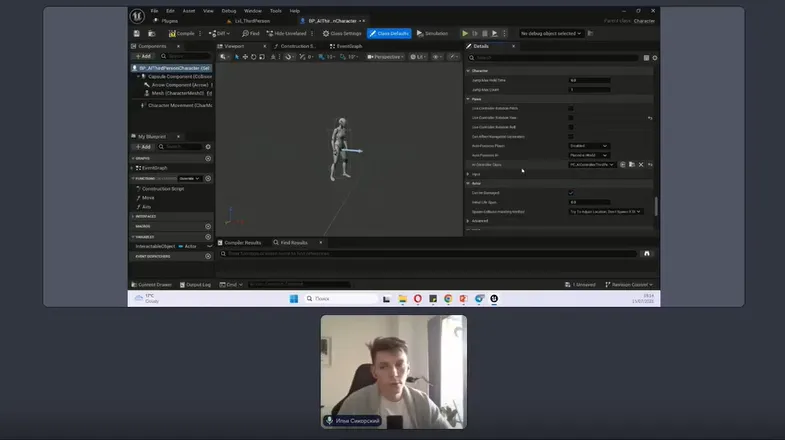
Task: Open the Window menu
Action: coord(252,10)
